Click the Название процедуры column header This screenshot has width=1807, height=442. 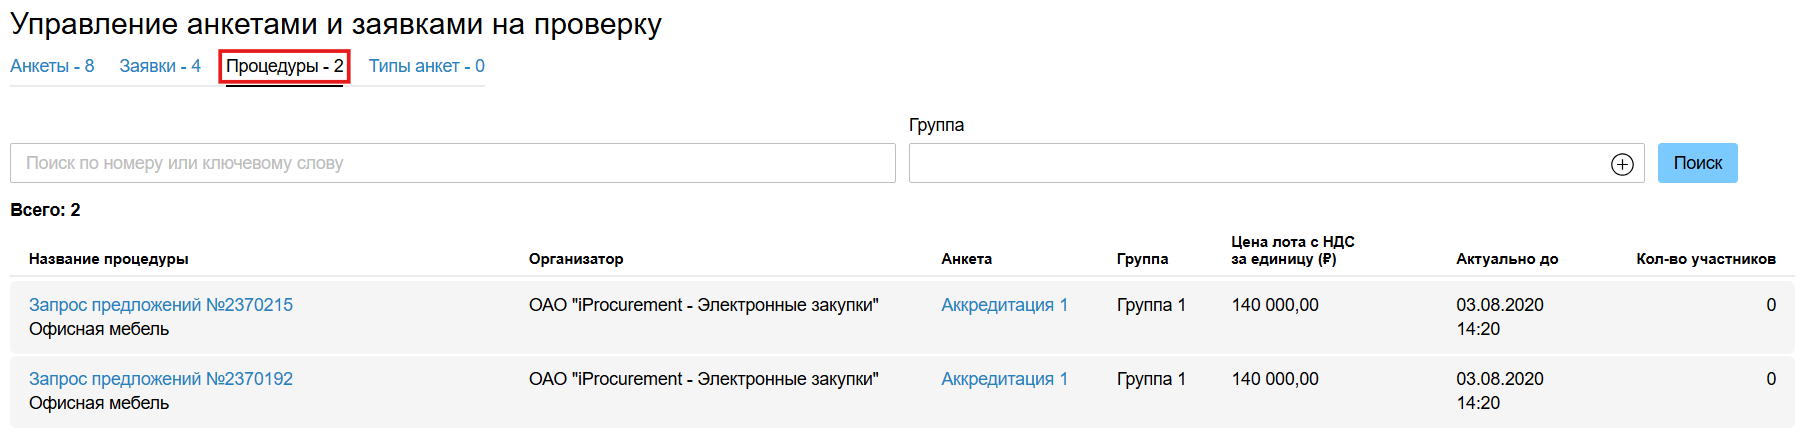point(109,259)
